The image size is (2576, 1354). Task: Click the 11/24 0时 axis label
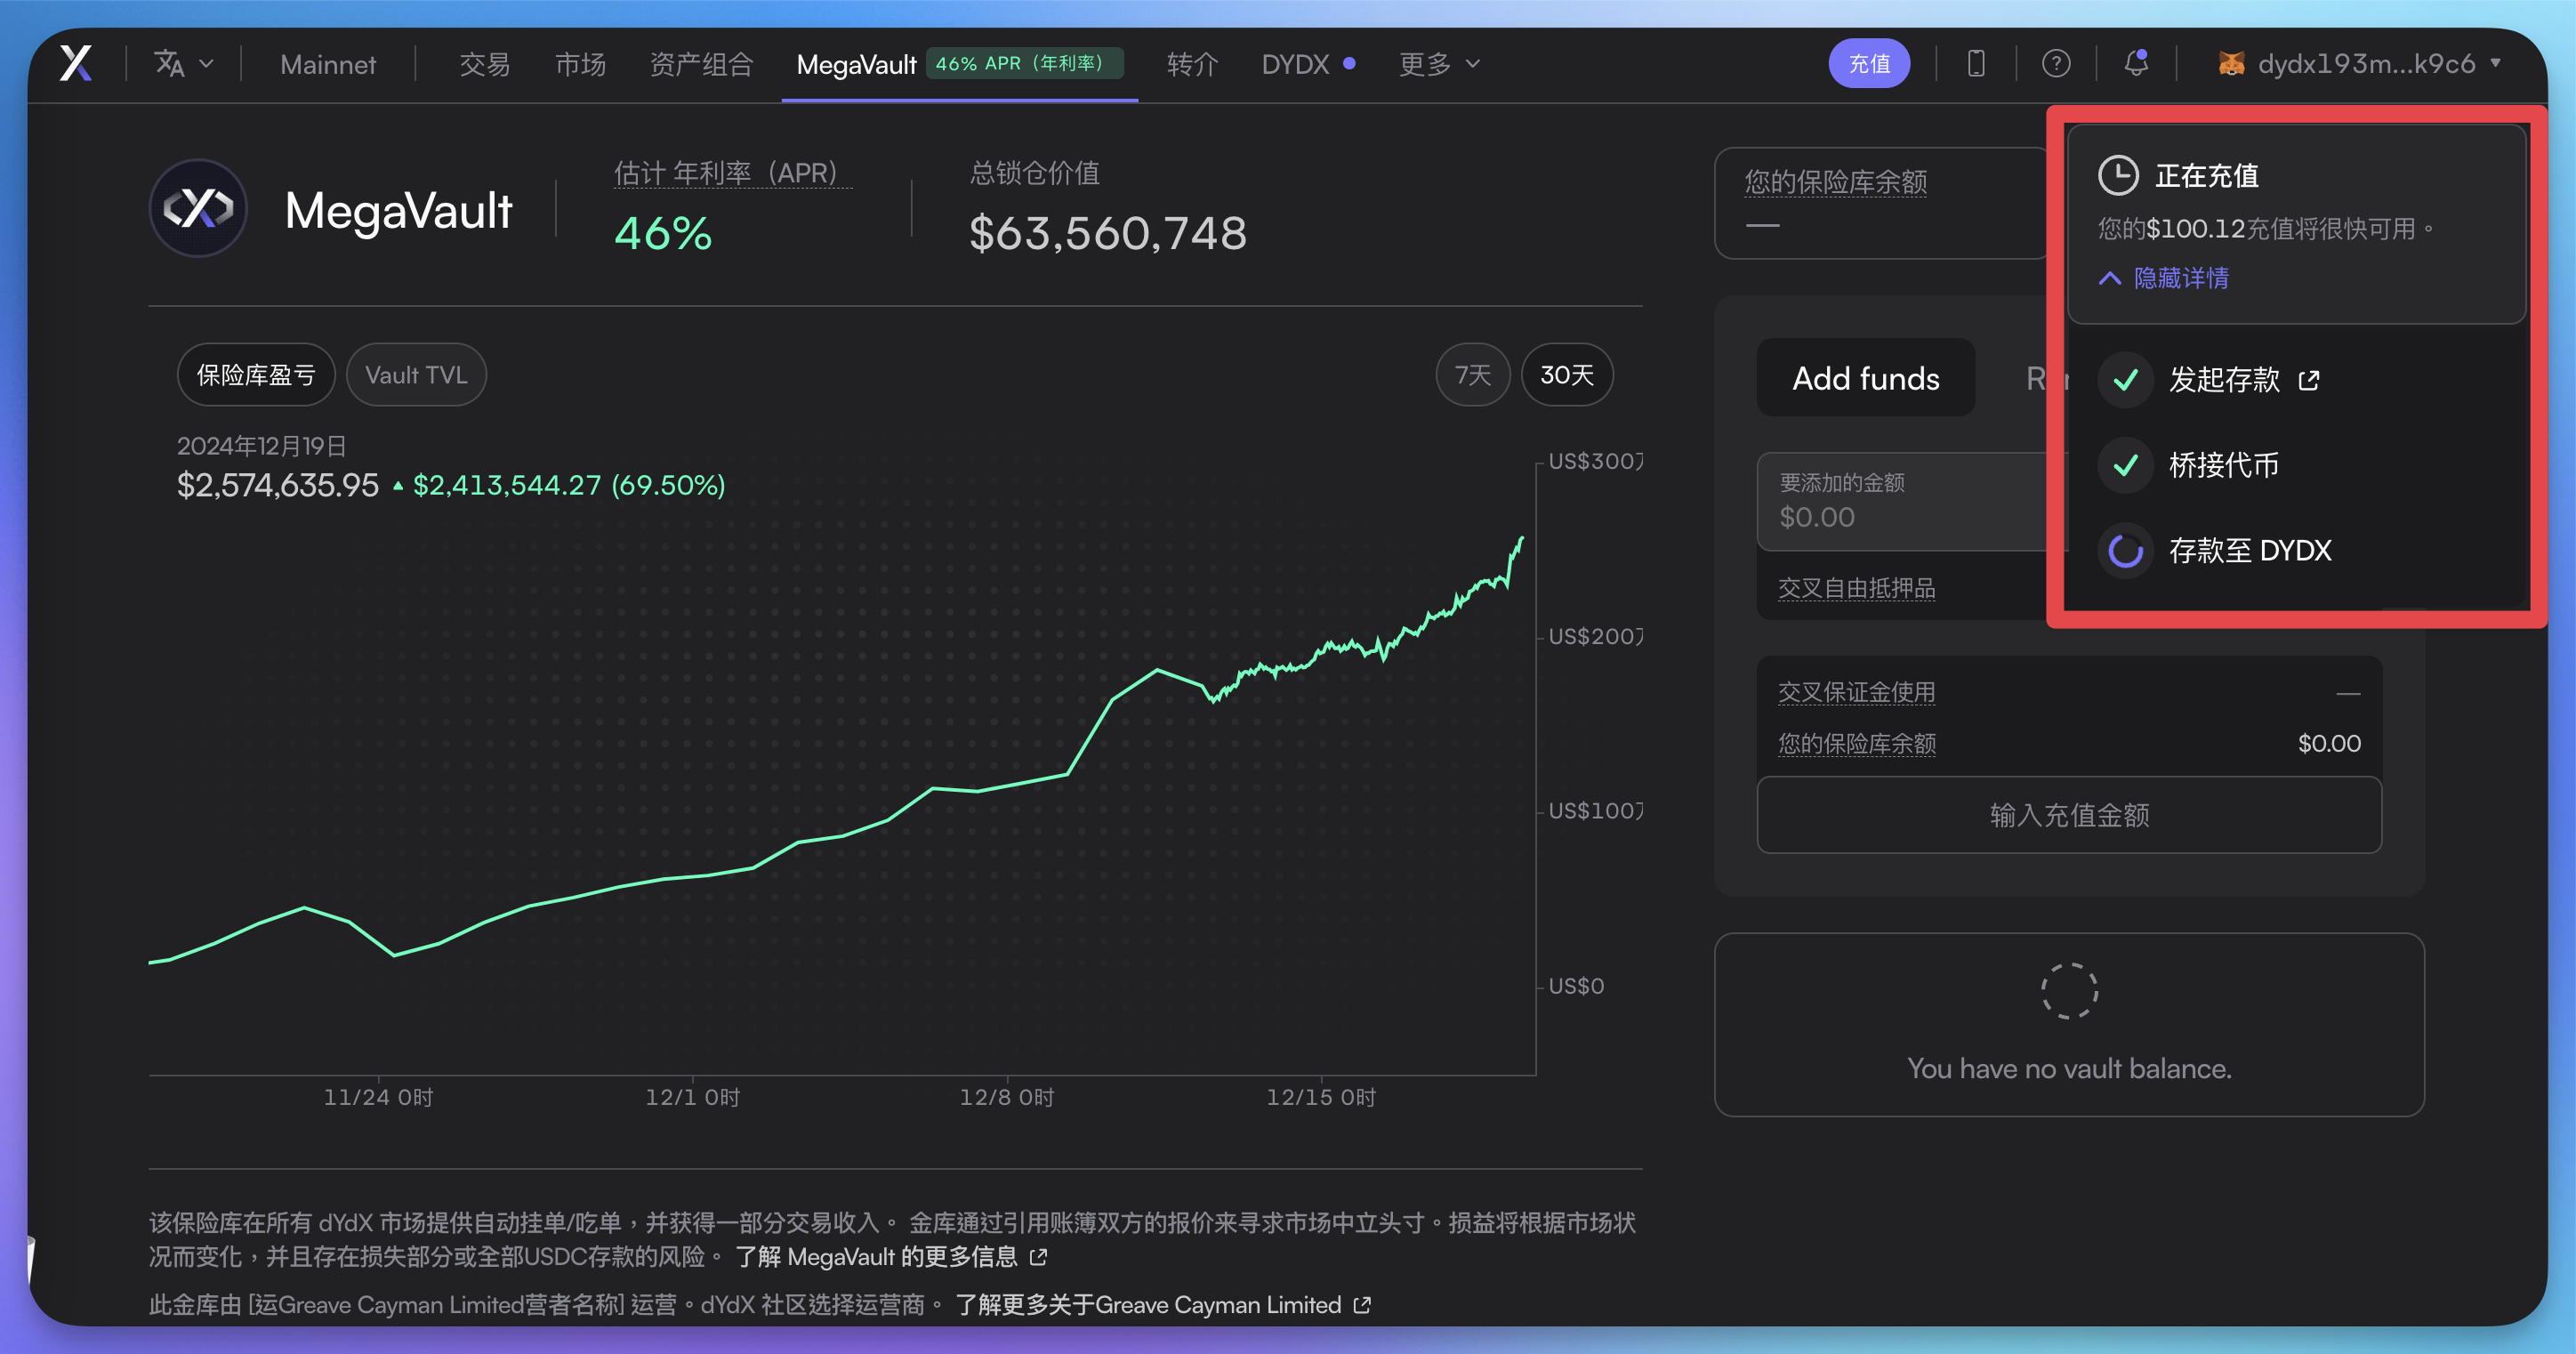[378, 1097]
